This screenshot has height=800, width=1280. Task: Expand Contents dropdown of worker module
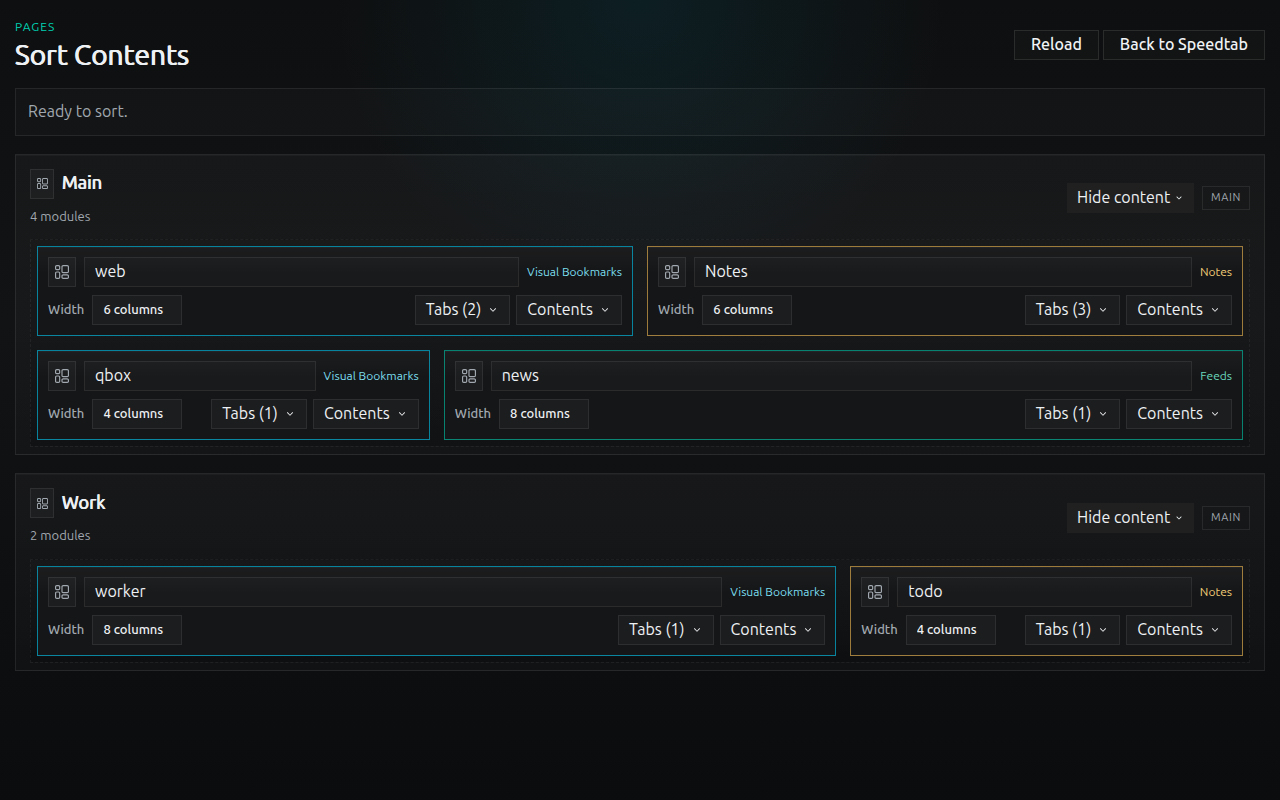(772, 630)
